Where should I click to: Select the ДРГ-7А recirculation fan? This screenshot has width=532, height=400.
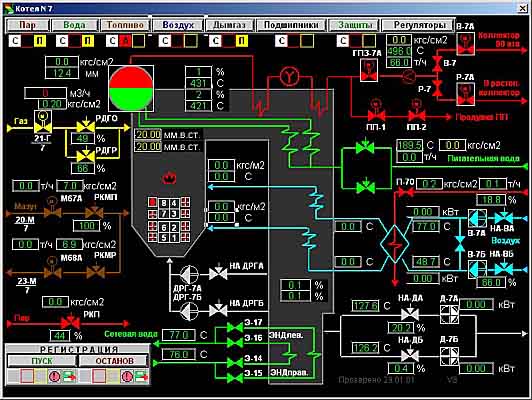(189, 274)
